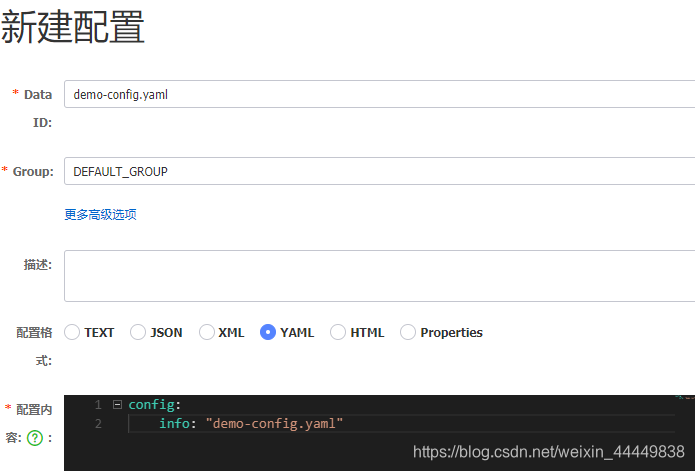The width and height of the screenshot is (695, 471).
Task: Select the YAML format radio button
Action: [268, 332]
